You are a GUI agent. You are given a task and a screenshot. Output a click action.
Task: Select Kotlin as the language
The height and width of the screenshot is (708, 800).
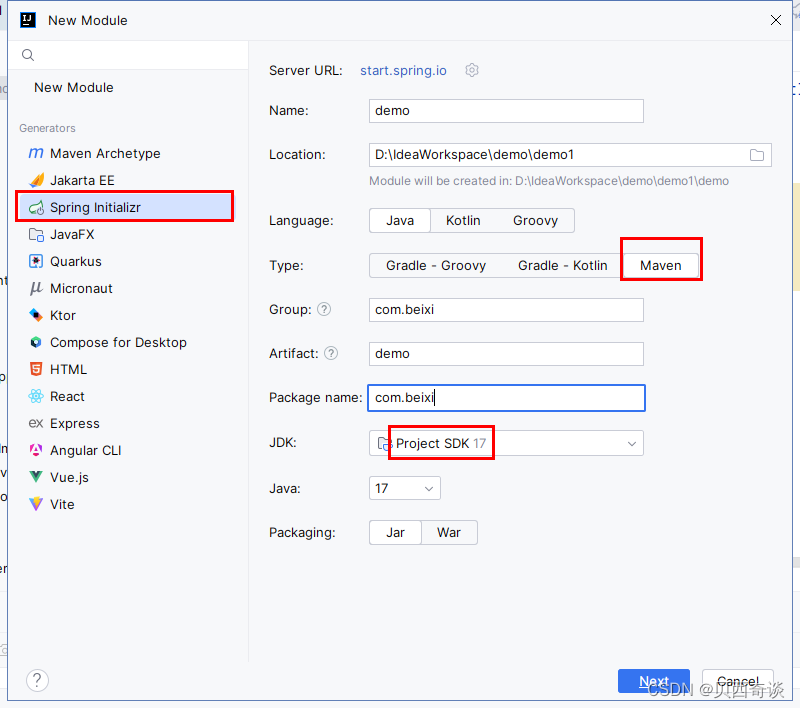pyautogui.click(x=463, y=220)
